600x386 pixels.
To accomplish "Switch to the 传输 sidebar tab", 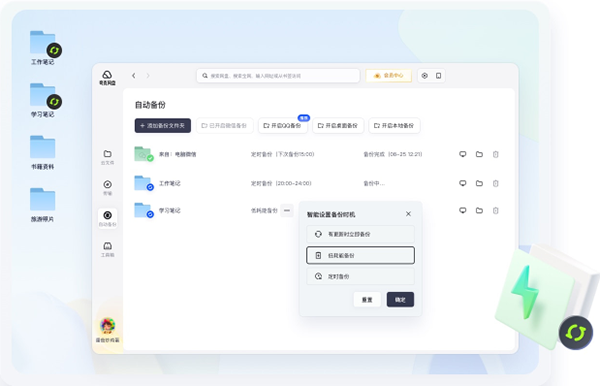I will point(108,187).
